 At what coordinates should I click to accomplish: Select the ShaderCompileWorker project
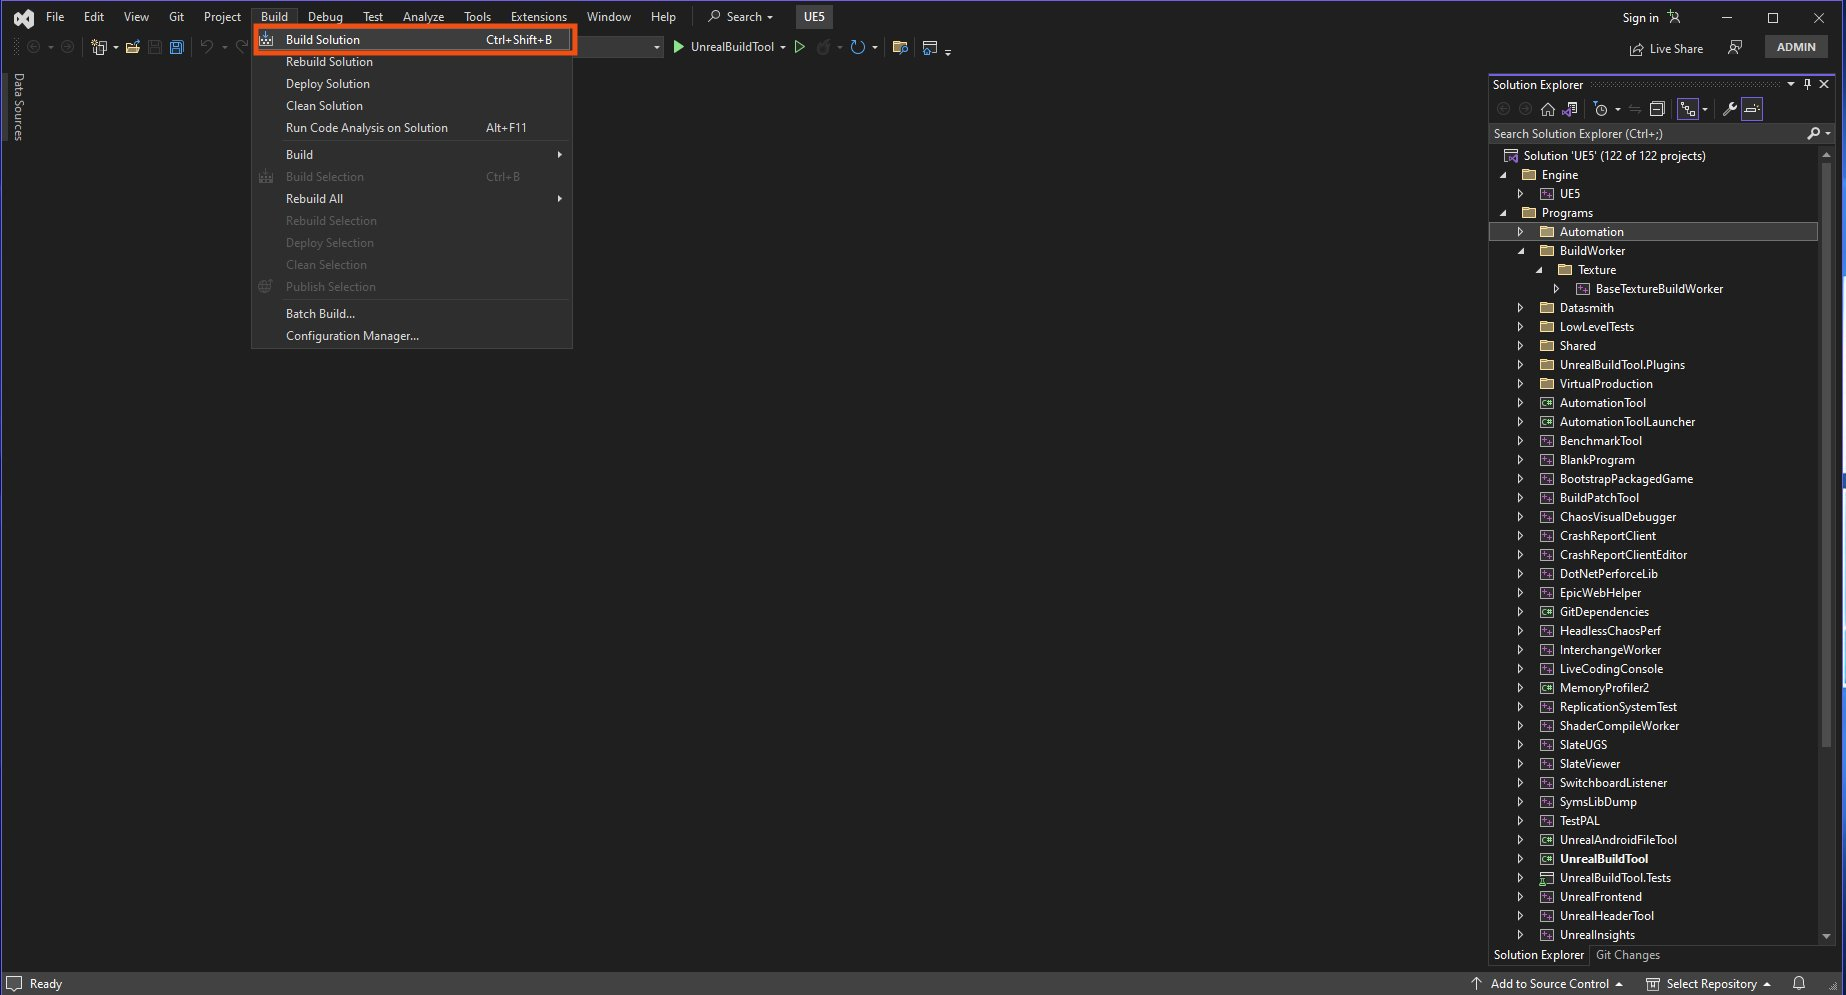pos(1619,726)
